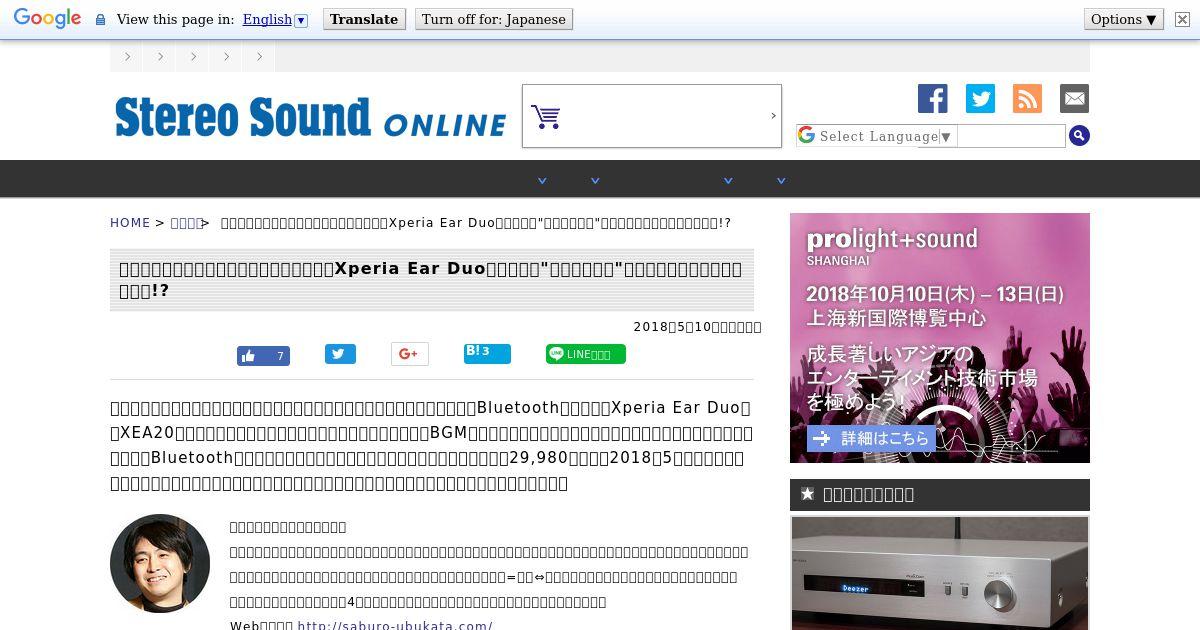Open prolight+sound Shanghai advertisement
Image resolution: width=1200 pixels, height=630 pixels.
940,338
